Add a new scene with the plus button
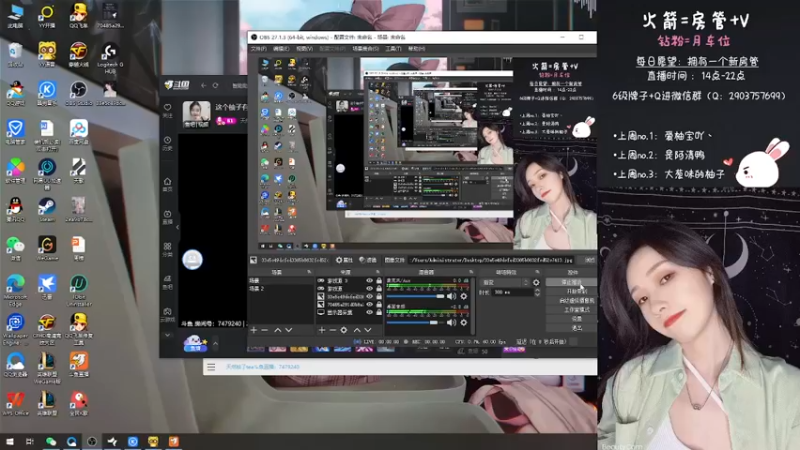The image size is (800, 450). (x=254, y=330)
